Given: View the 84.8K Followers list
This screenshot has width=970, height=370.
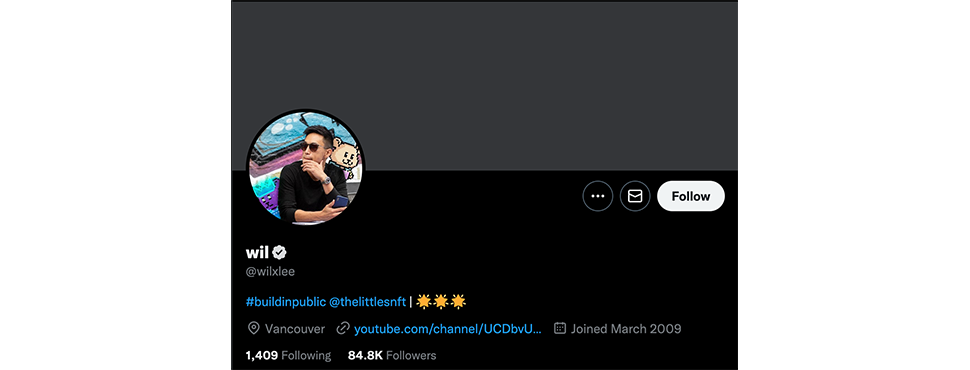Looking at the screenshot, I should (x=392, y=356).
